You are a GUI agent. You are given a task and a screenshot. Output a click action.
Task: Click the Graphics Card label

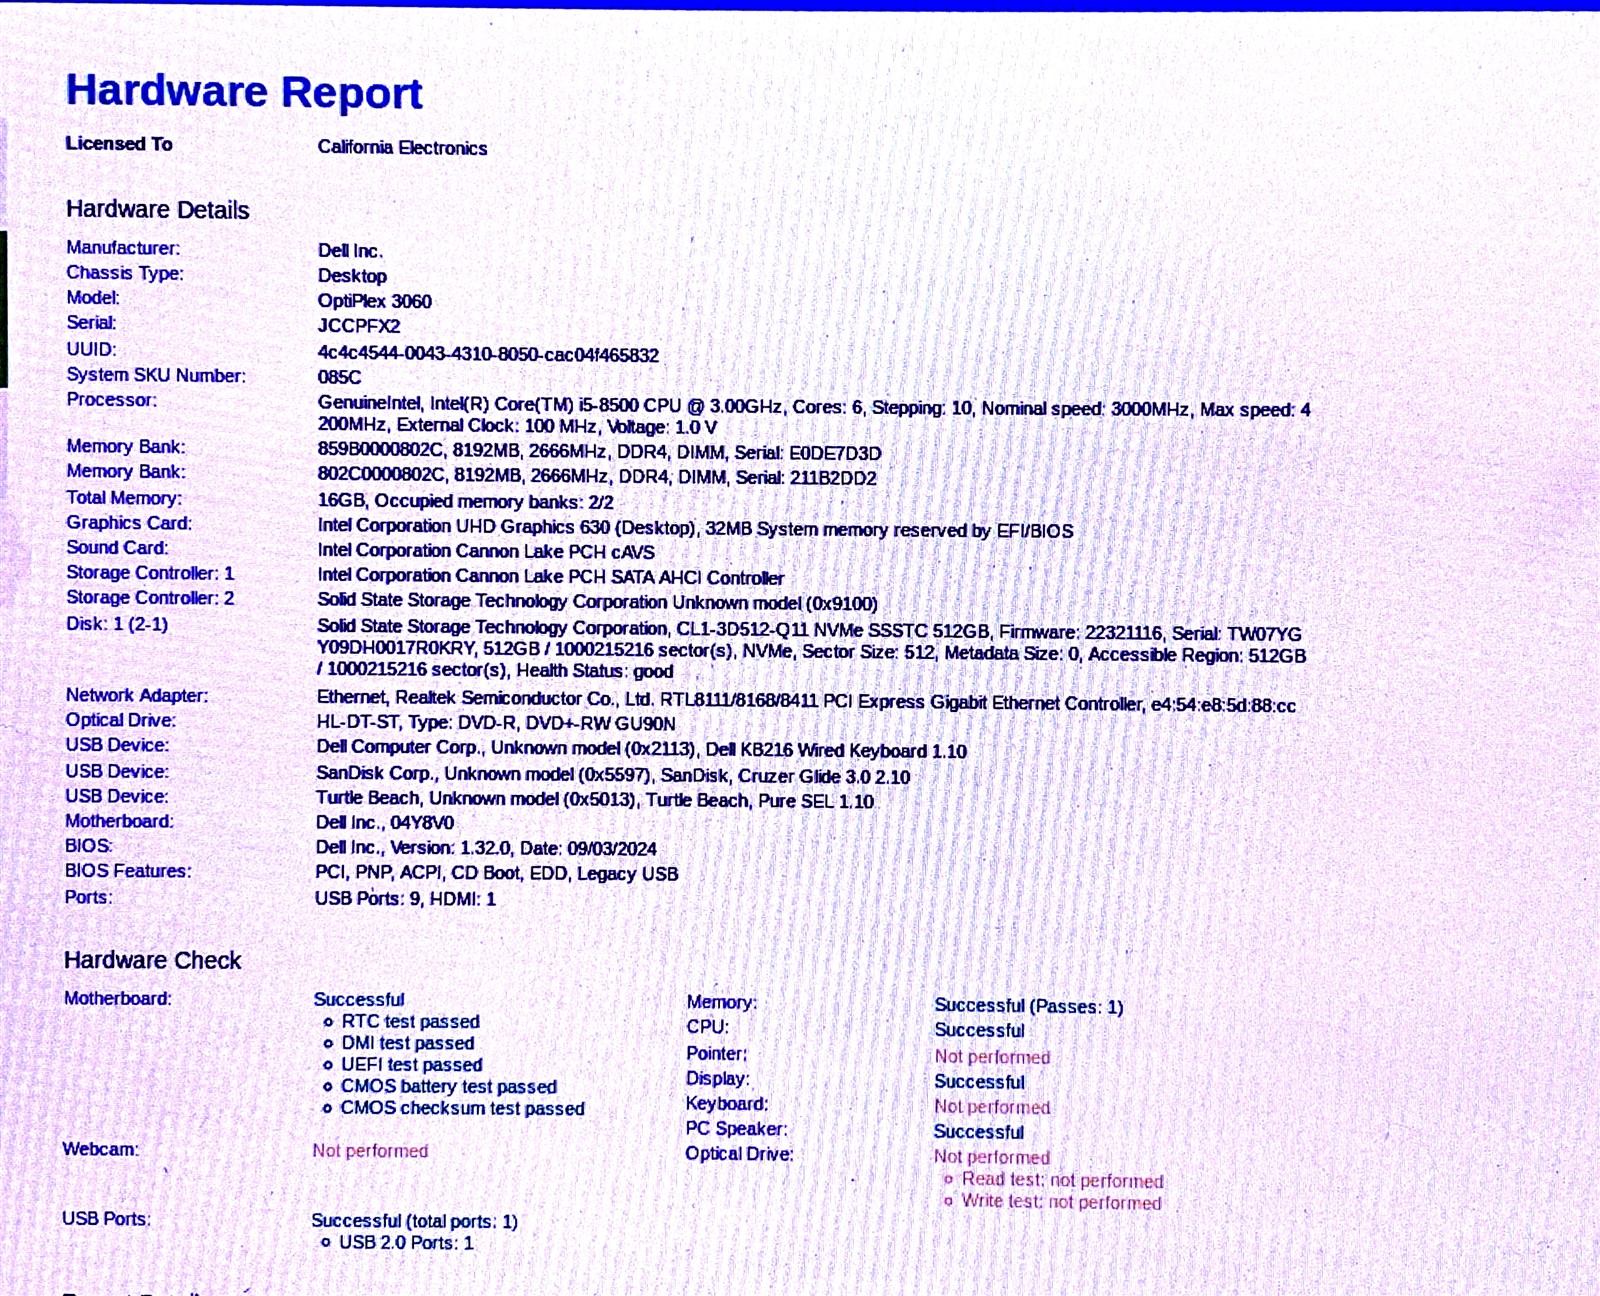tap(129, 523)
